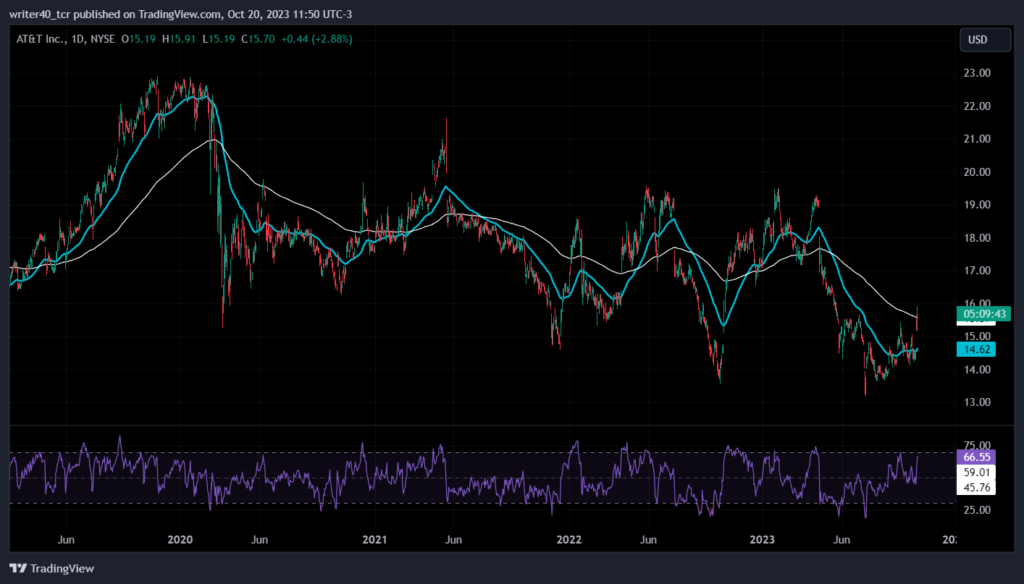Image resolution: width=1024 pixels, height=584 pixels.
Task: Click the Jun label between 2022 and 2023
Action: point(648,540)
